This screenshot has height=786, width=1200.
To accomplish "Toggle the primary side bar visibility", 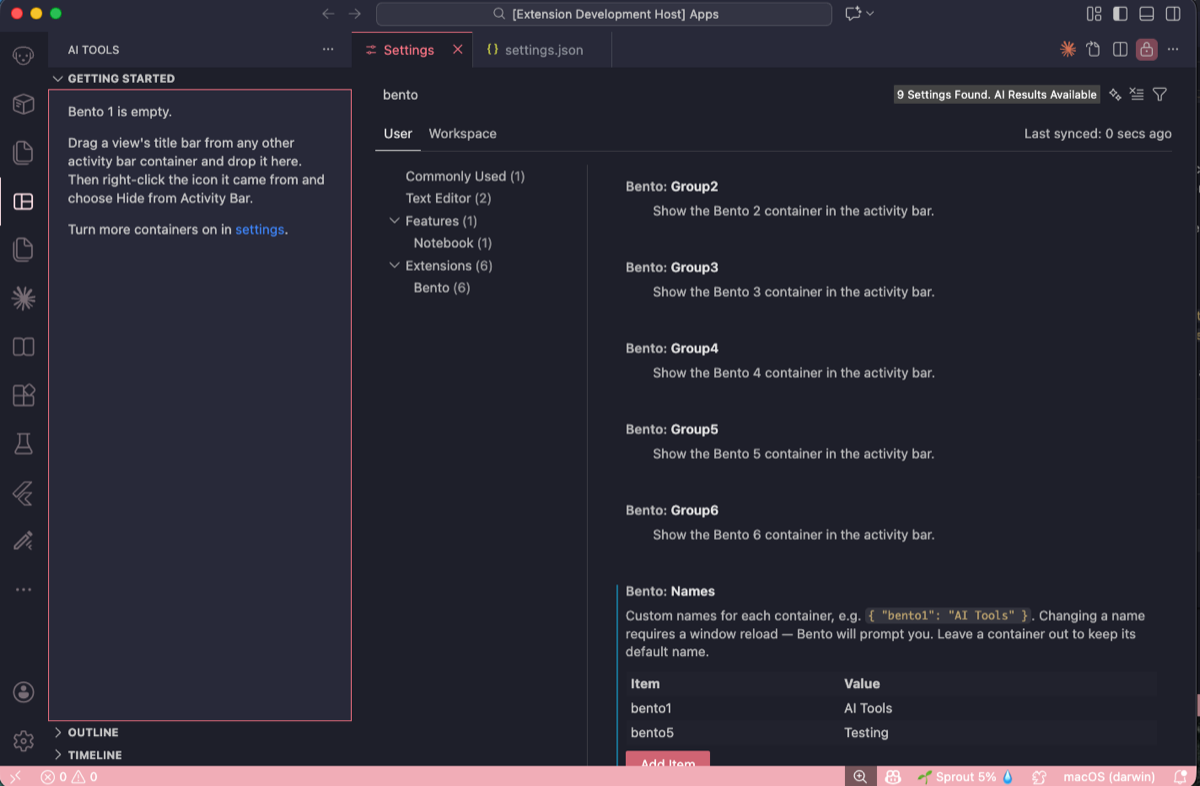I will click(1120, 14).
